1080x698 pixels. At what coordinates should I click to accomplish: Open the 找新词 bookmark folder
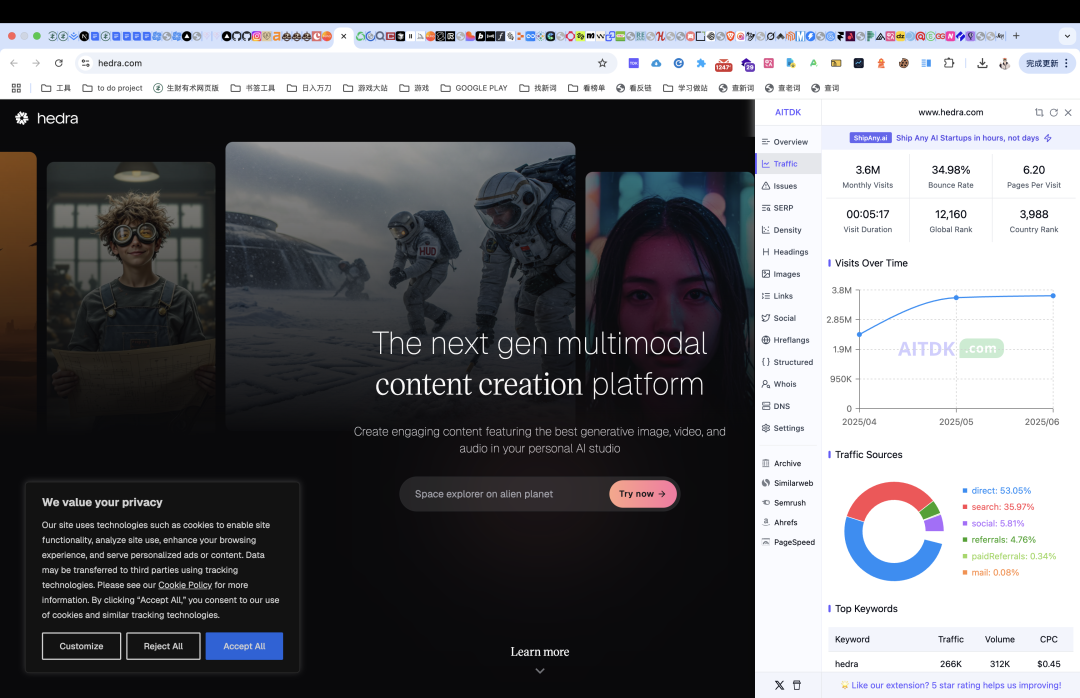(538, 88)
